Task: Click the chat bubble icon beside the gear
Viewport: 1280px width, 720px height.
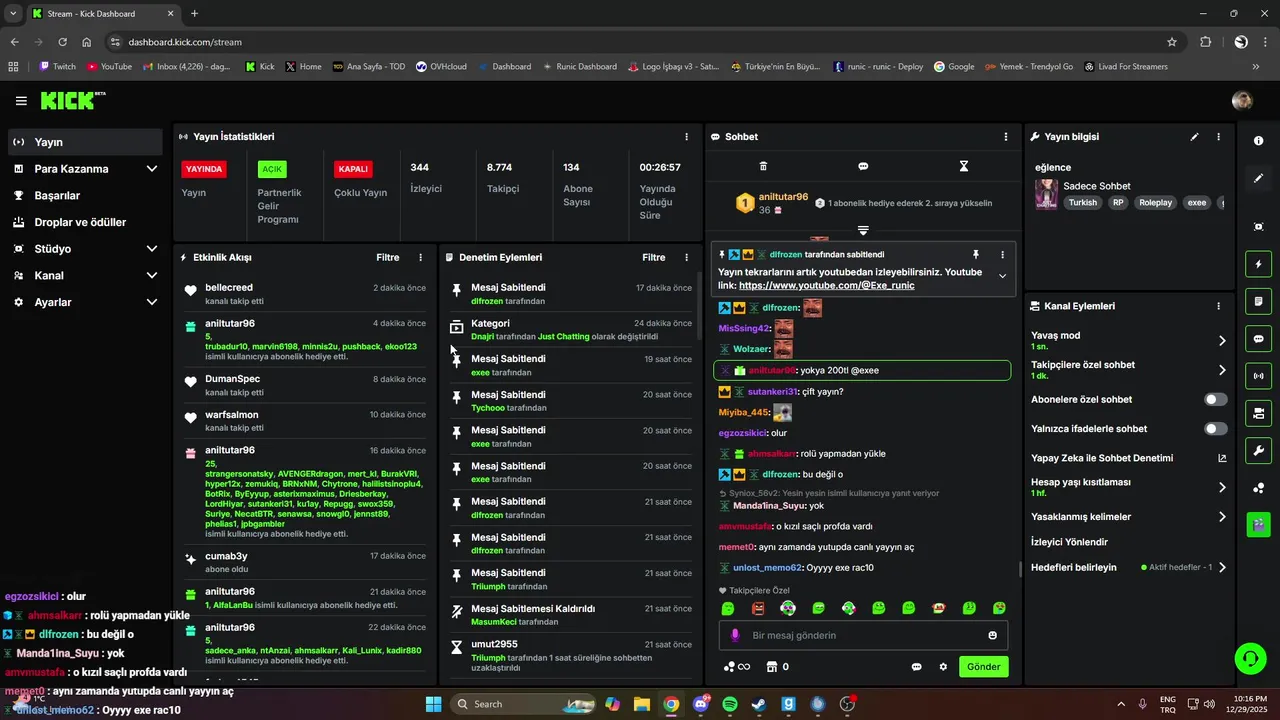Action: point(916,667)
